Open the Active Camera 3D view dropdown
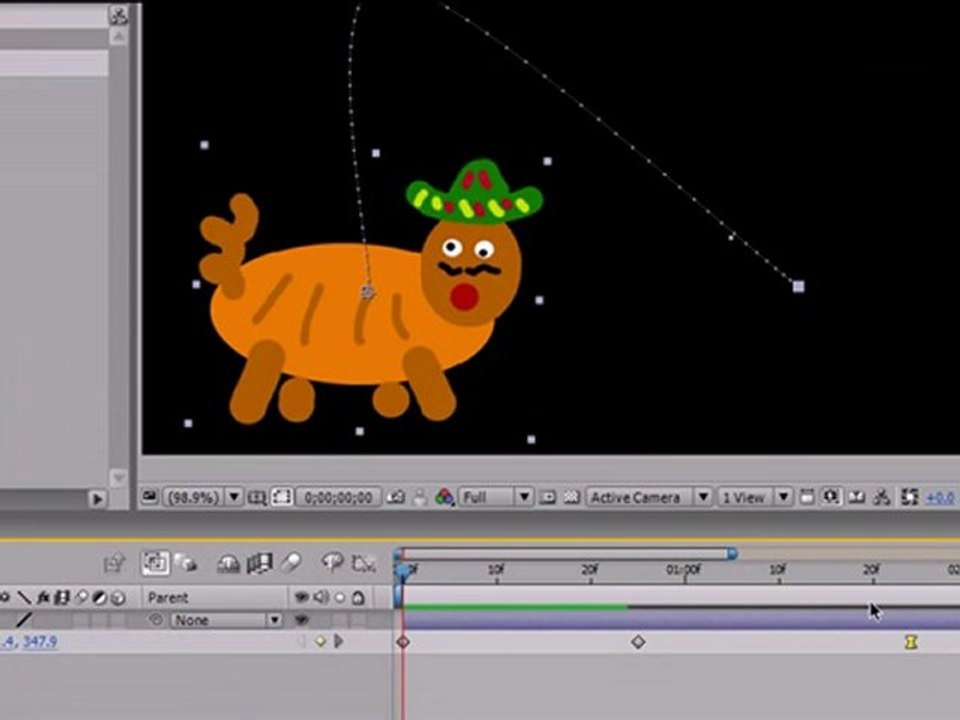 [648, 497]
